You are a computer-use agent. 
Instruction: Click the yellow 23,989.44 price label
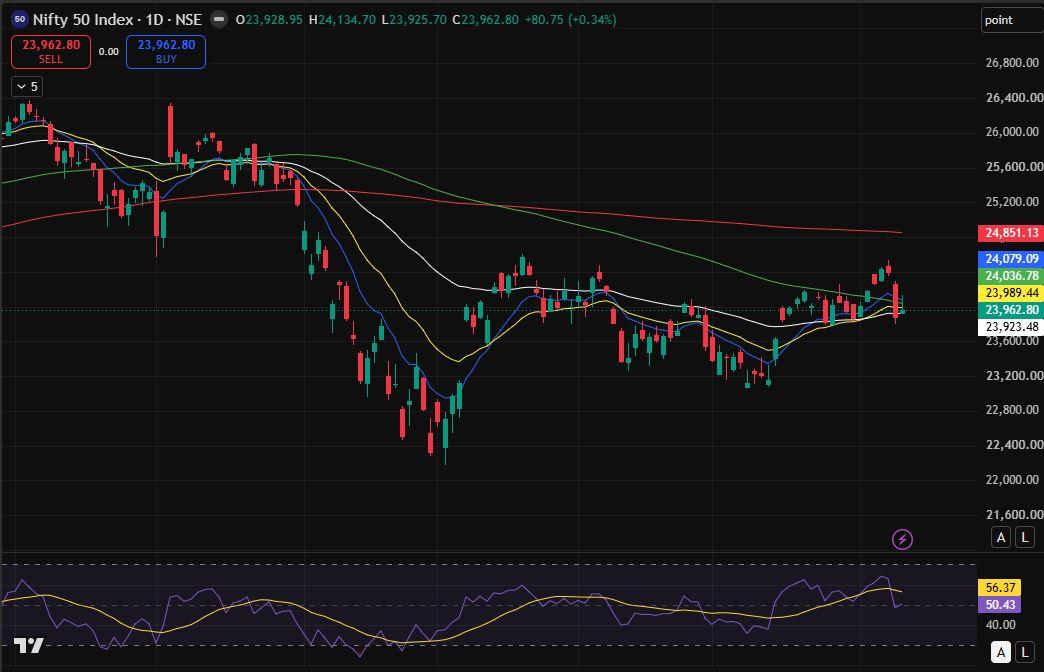(x=1011, y=293)
